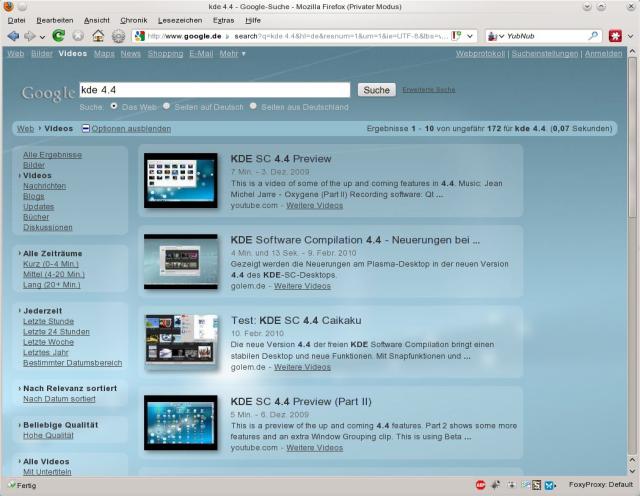Open the Webprotokoll link
Screen dimensions: 640x496
(480, 53)
